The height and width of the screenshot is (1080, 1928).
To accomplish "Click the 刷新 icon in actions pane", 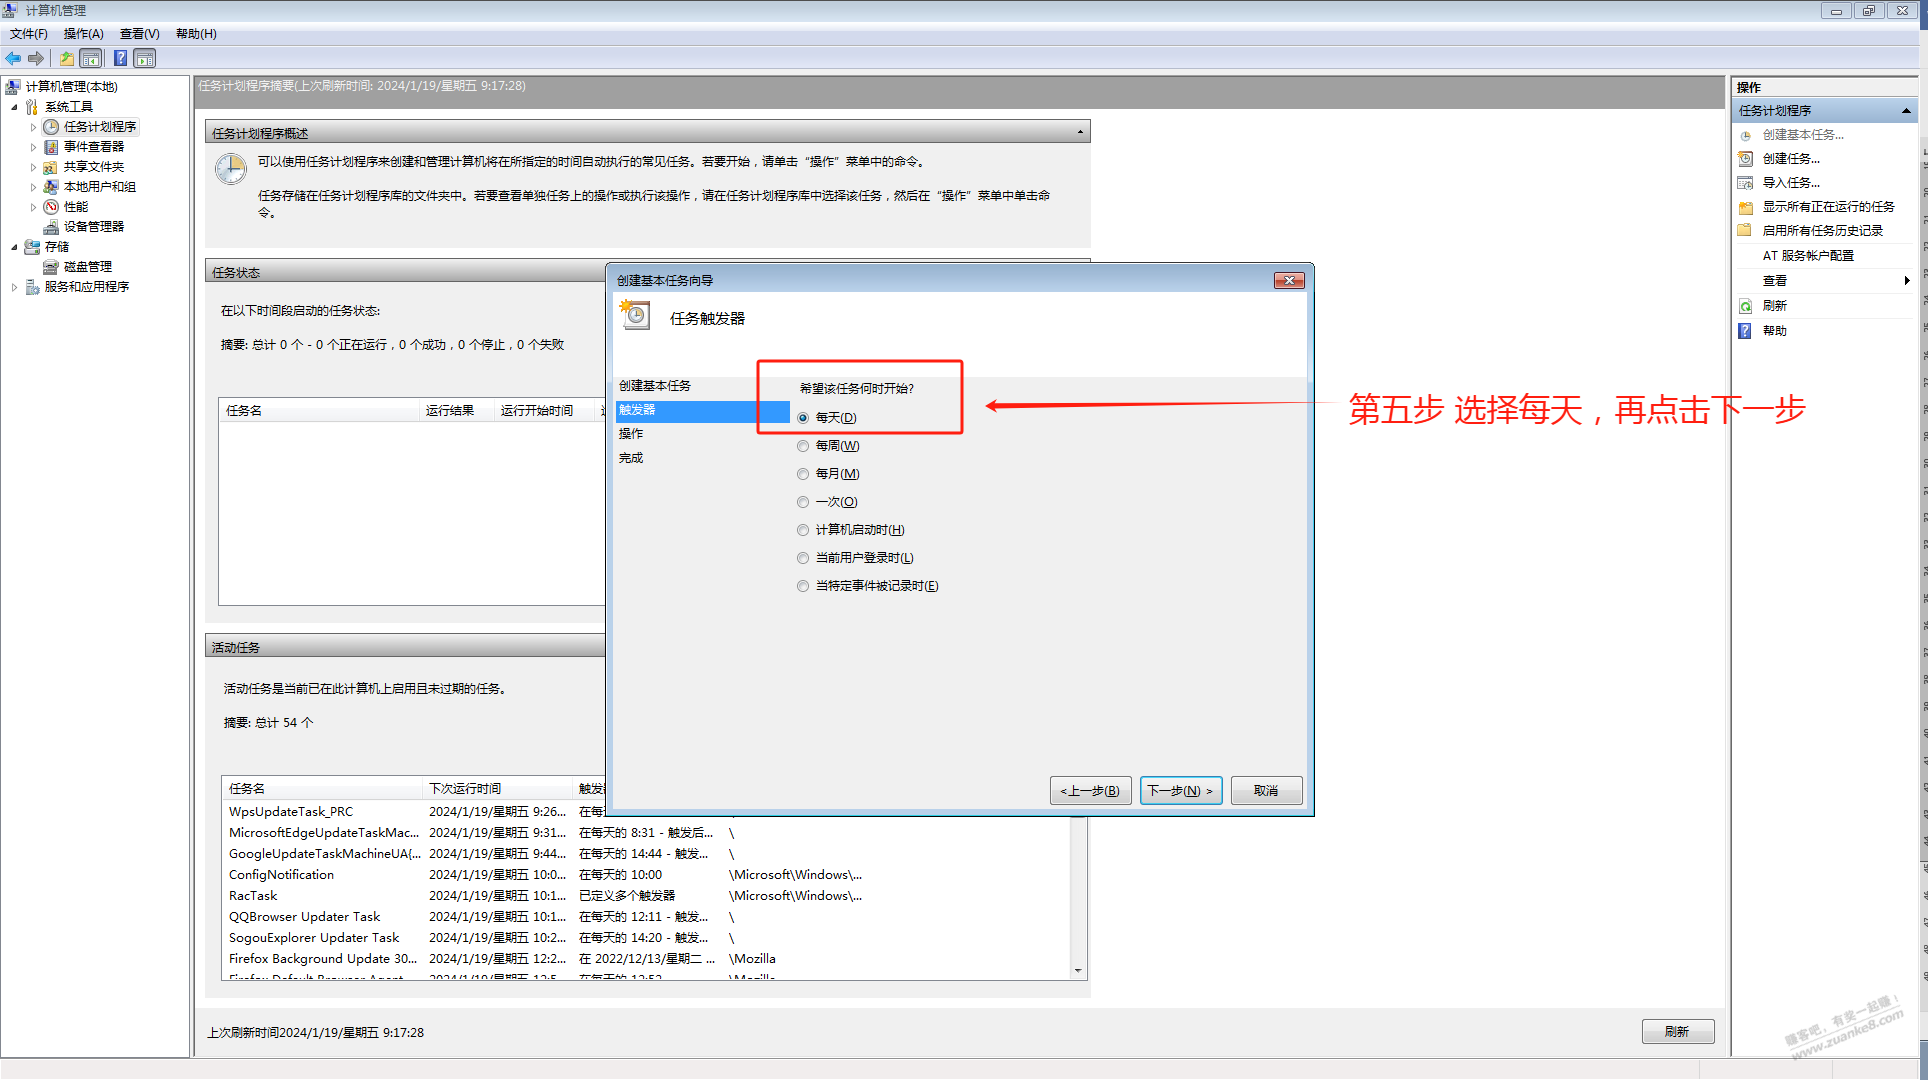I will coord(1745,306).
